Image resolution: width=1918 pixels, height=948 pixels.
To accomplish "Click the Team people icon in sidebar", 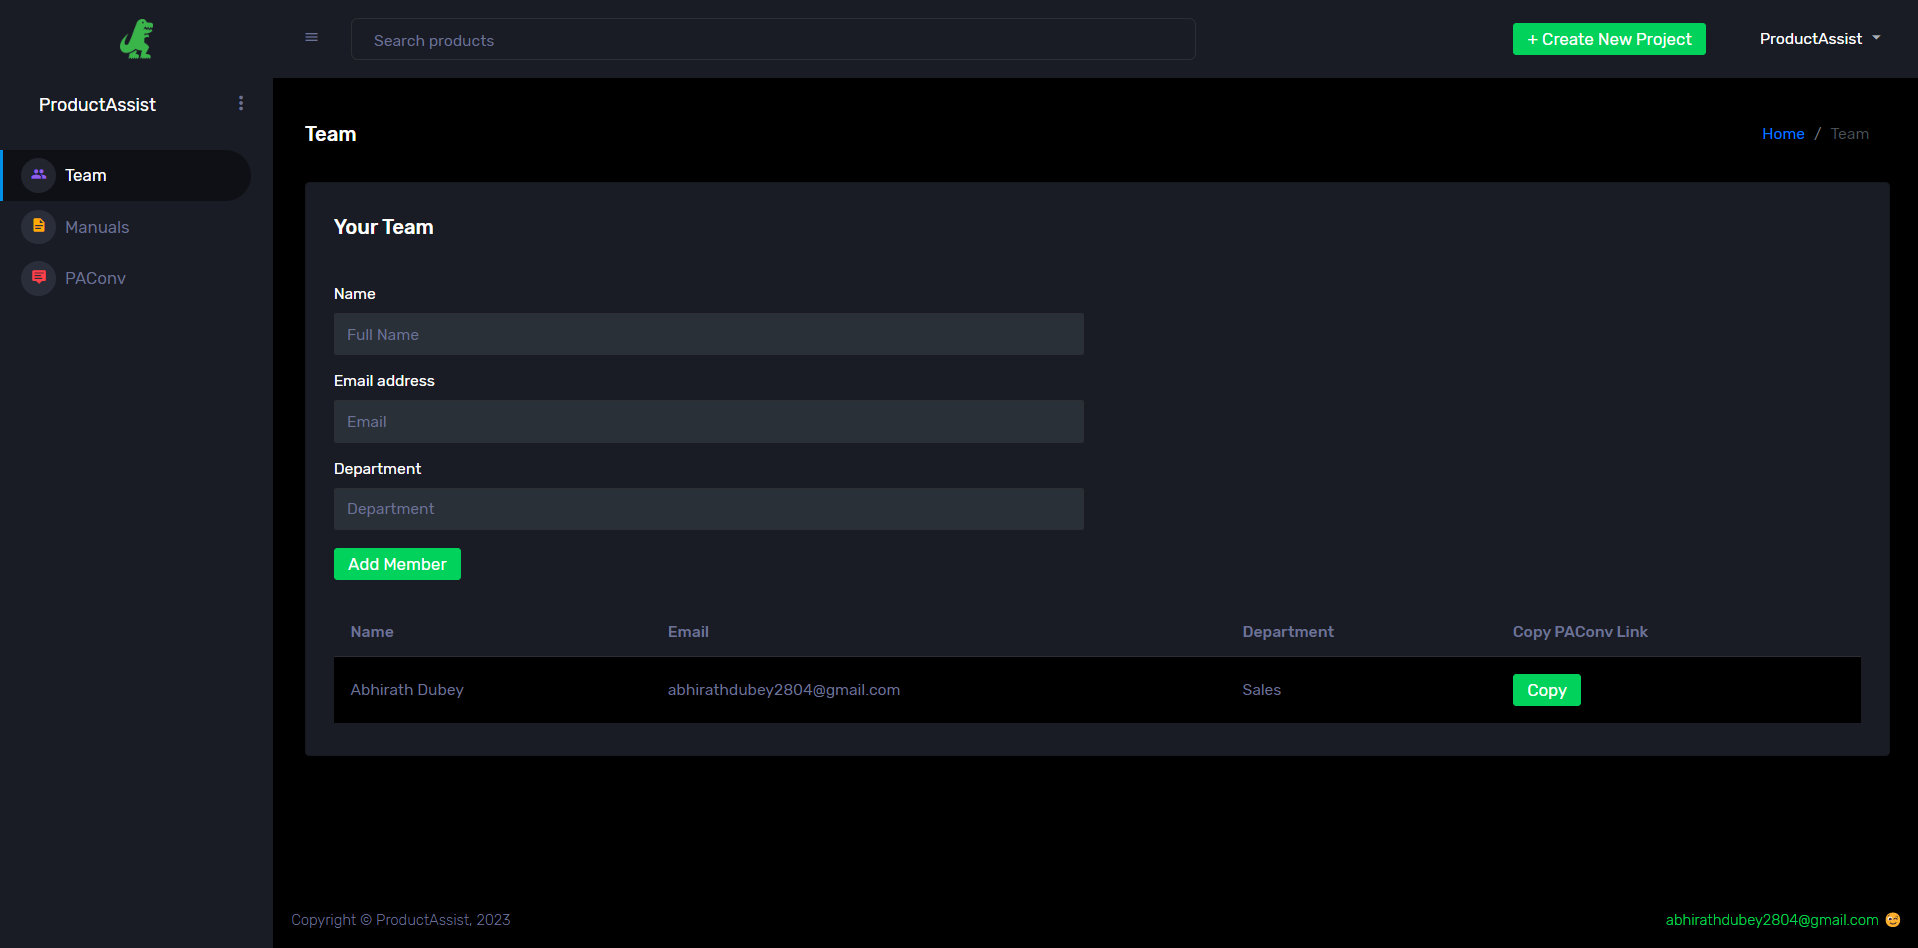I will pos(39,175).
